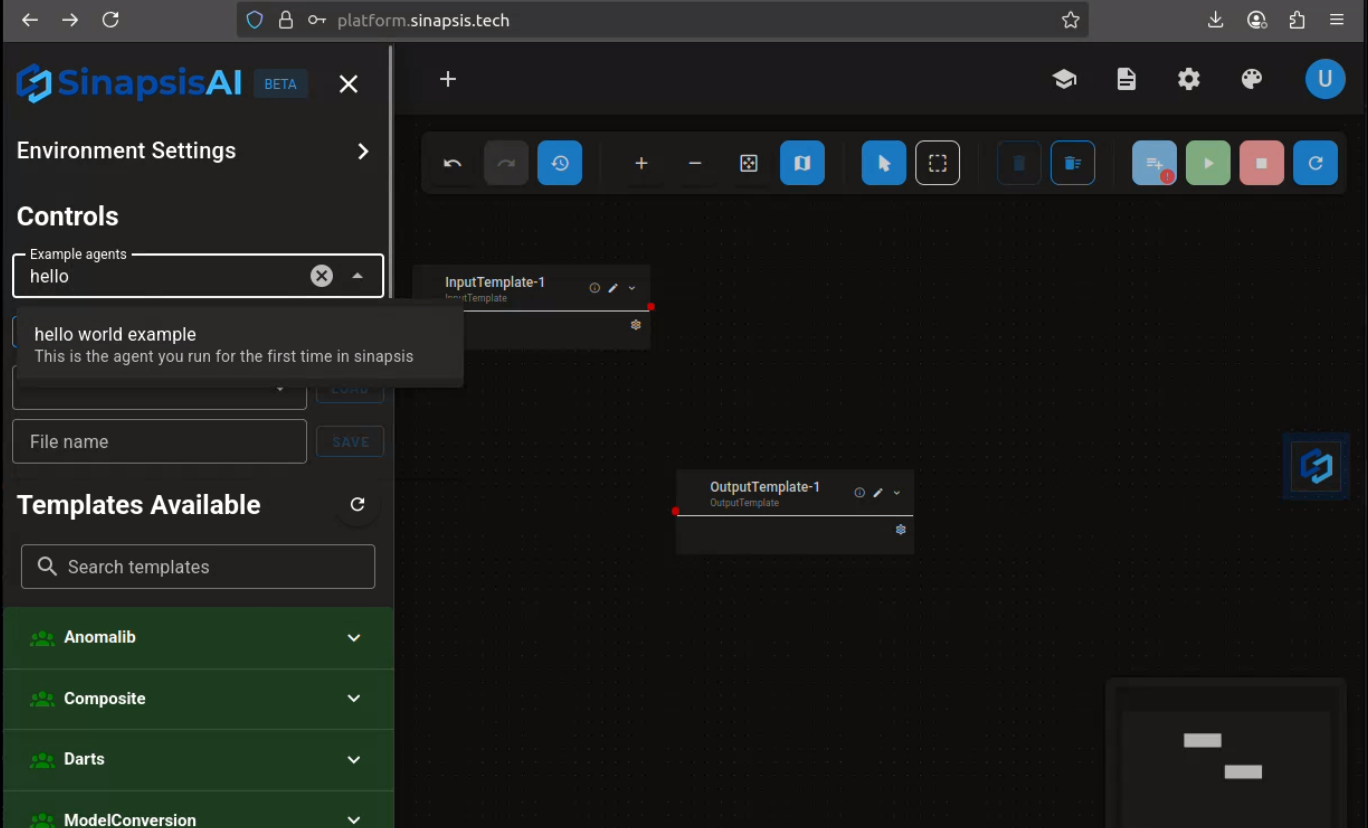Add a new tab with plus button

pyautogui.click(x=448, y=79)
